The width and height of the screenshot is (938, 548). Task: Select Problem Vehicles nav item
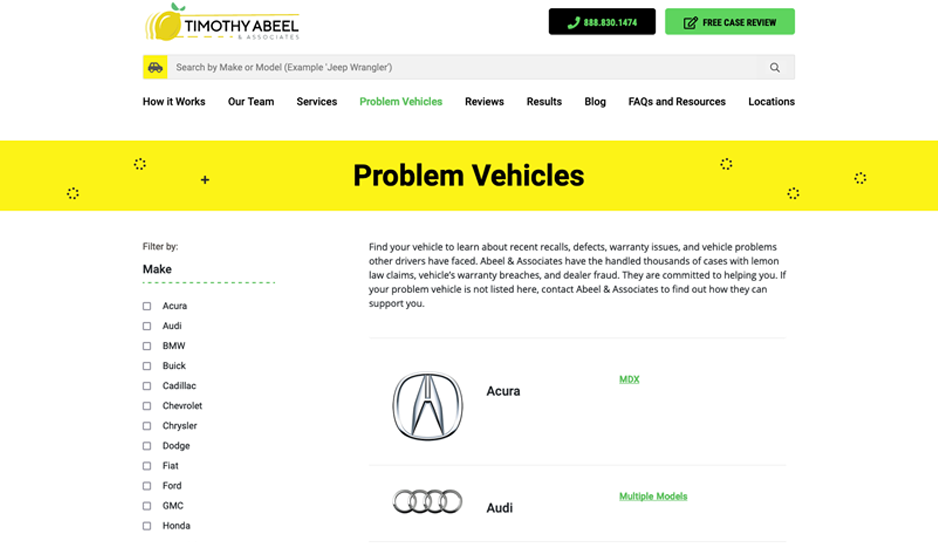click(x=401, y=102)
